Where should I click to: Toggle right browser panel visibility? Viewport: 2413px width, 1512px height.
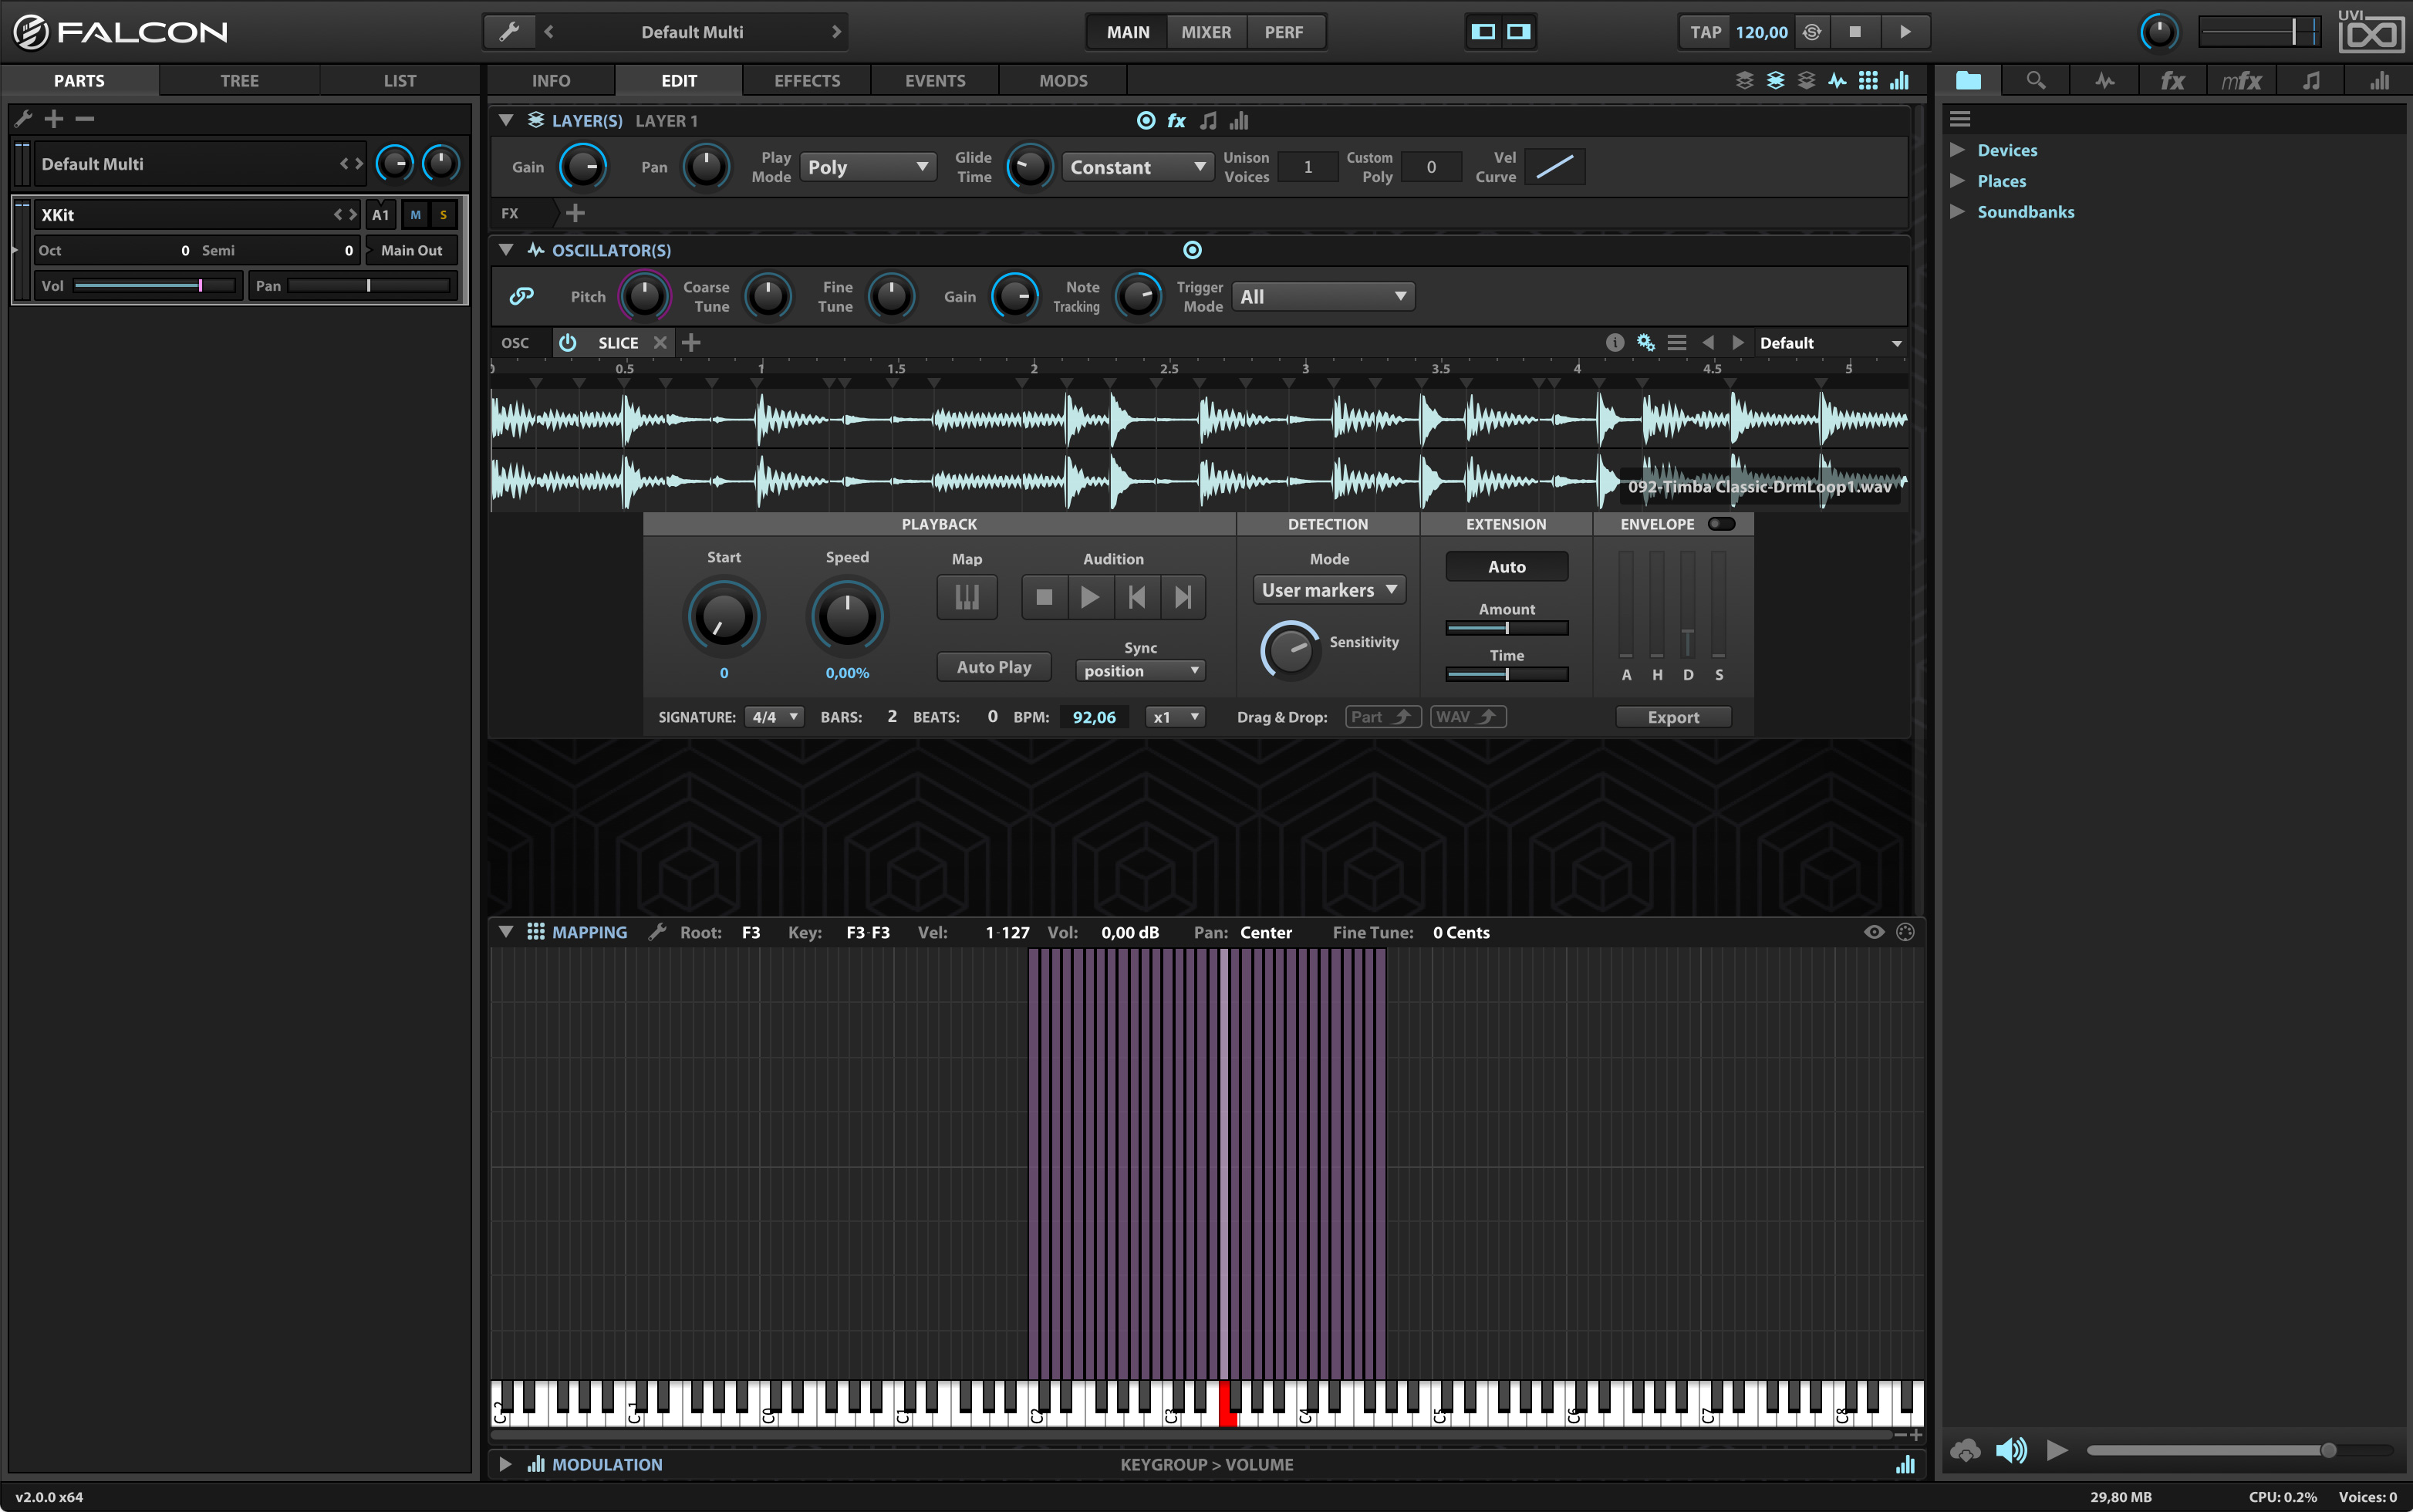(x=1519, y=32)
